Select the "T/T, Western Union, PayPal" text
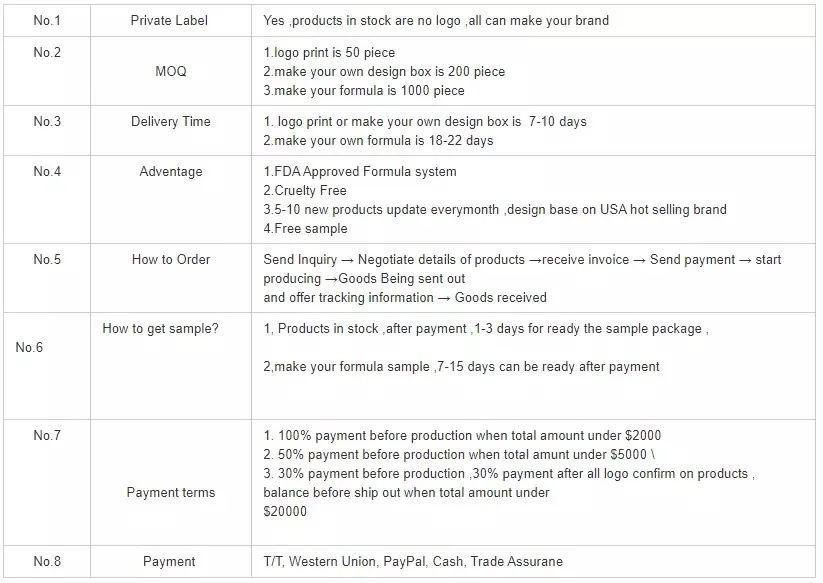Viewport: 823px width, 583px height. tap(345, 562)
